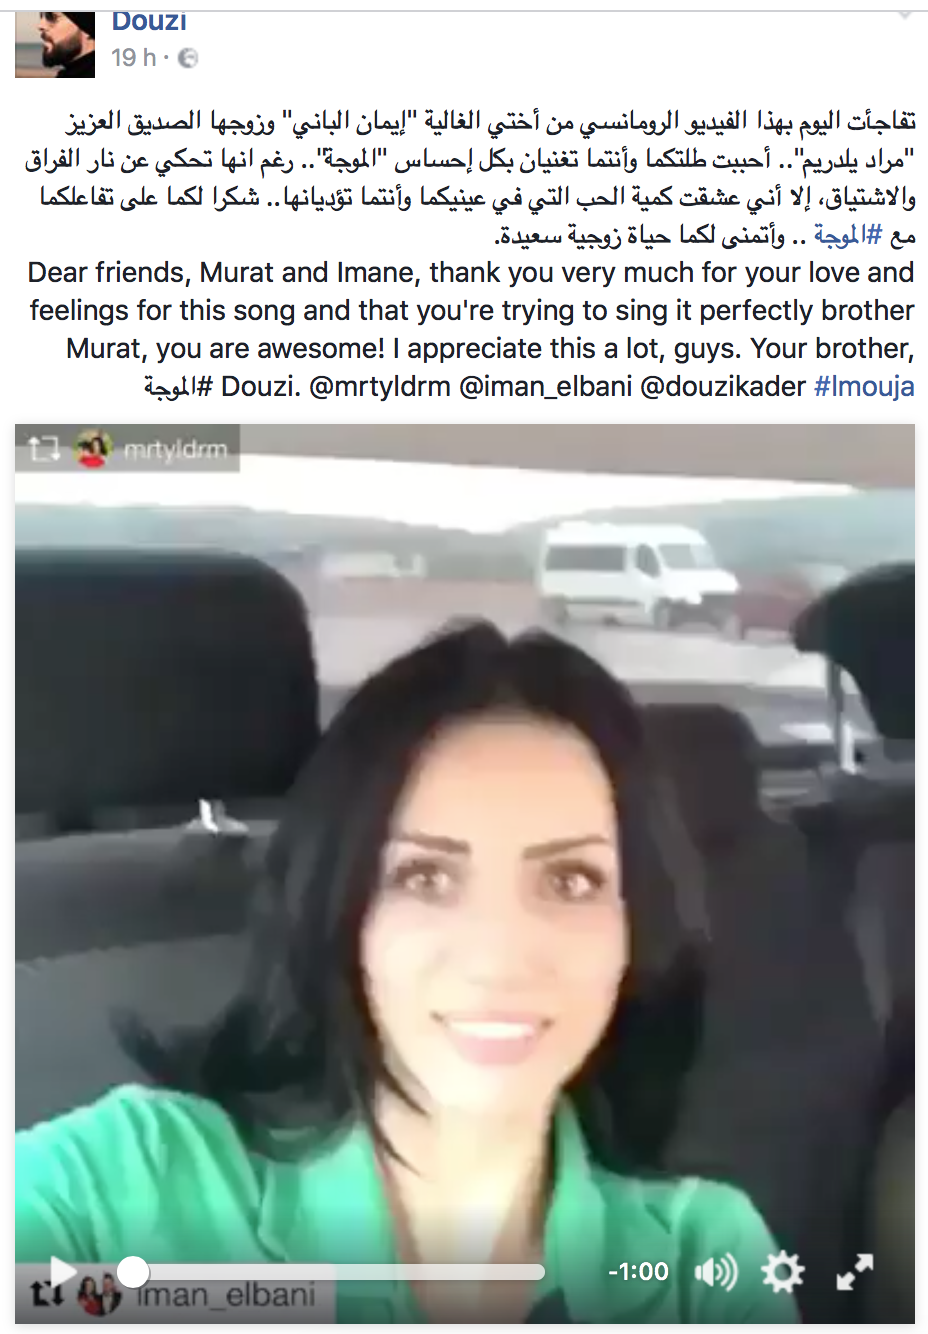Play the video
Viewport: 928px width, 1334px height.
click(63, 1271)
